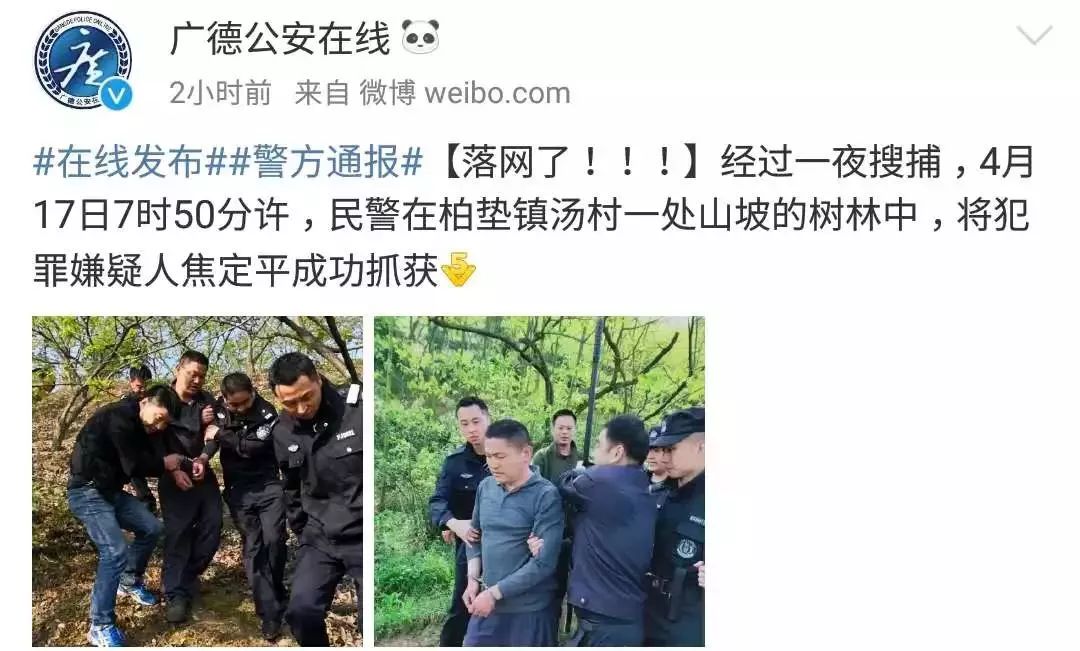Click the panda emoji beside the username
Screen dimensions: 1080x651
pos(420,36)
